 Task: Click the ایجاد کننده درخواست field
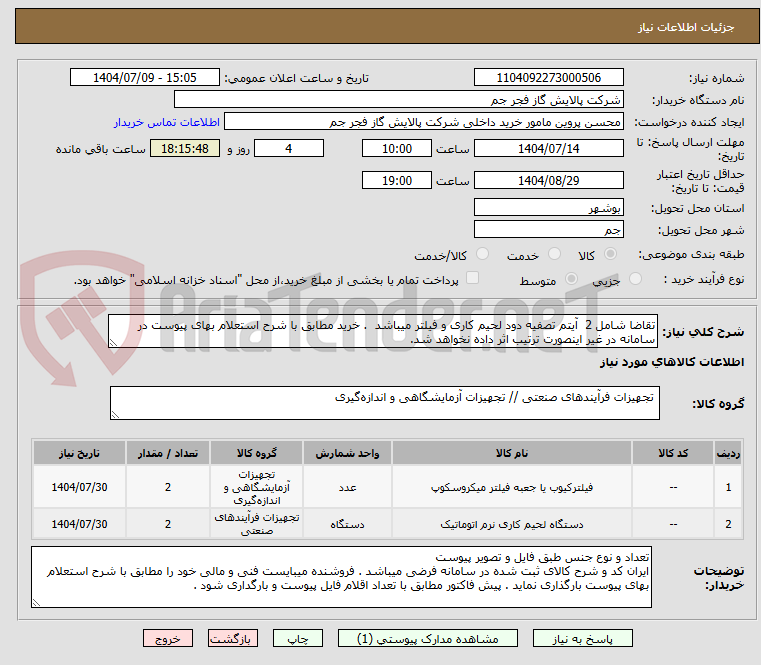[424, 122]
